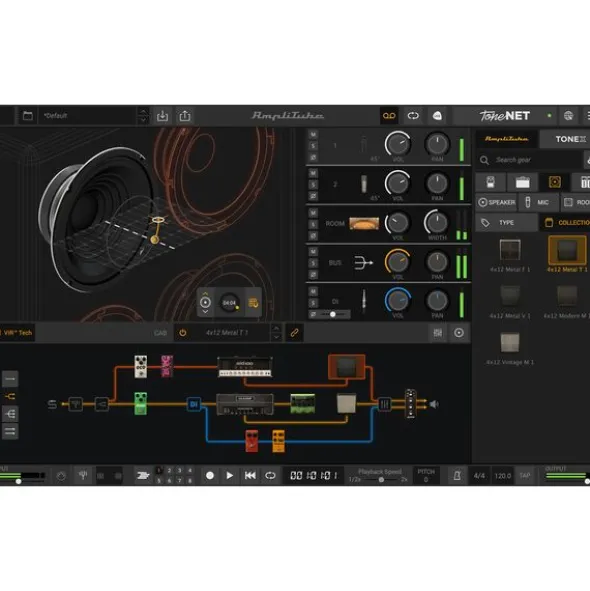Open the metronome icon in transport bar
Screen dimensions: 590x591
point(457,476)
